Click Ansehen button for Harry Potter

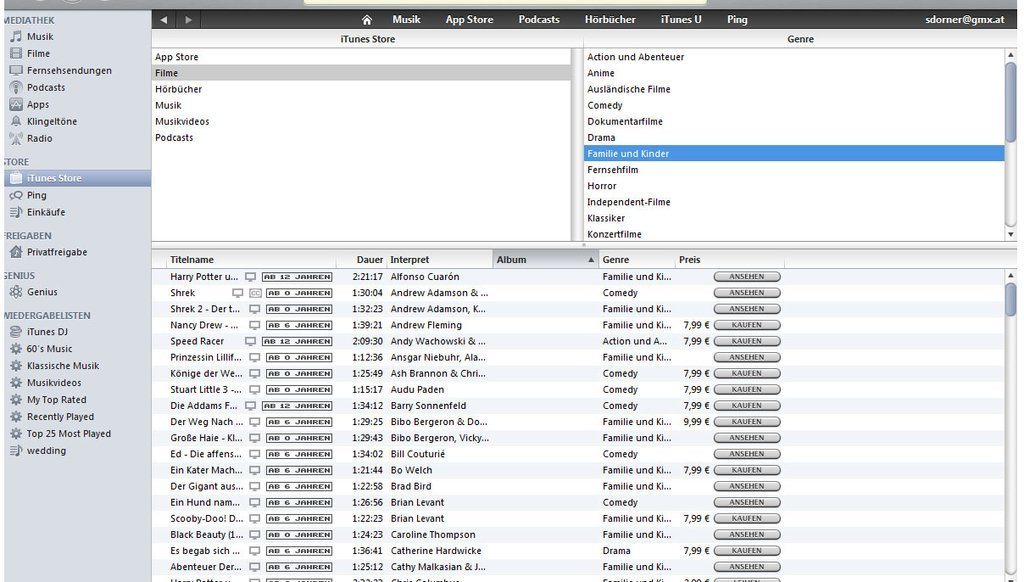[746, 277]
